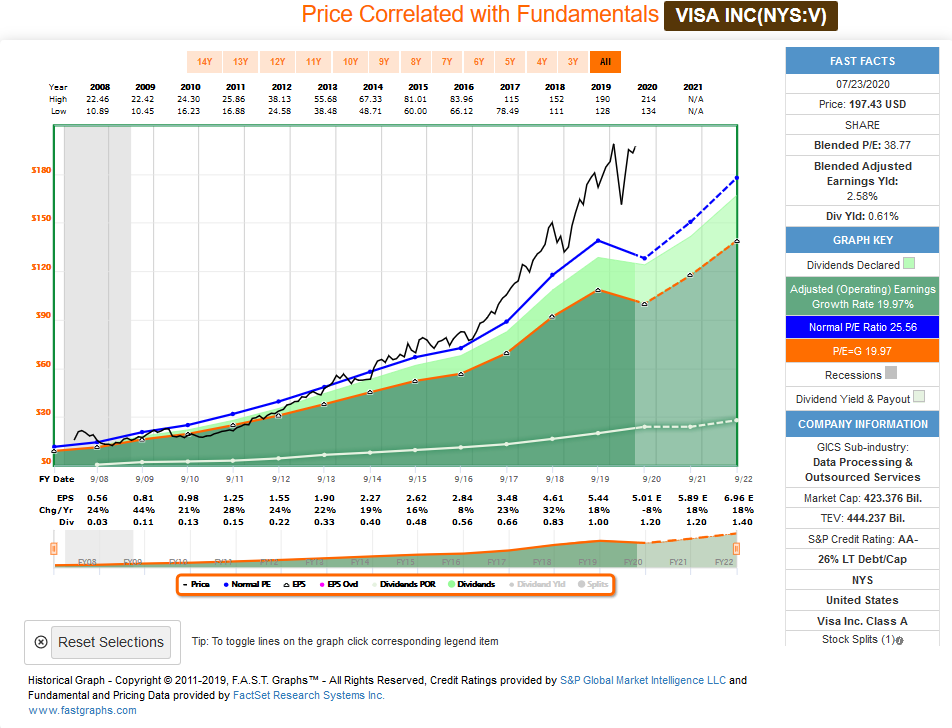Click the P/E=G 19.97 orange key
This screenshot has height=728, width=952.
[x=862, y=351]
